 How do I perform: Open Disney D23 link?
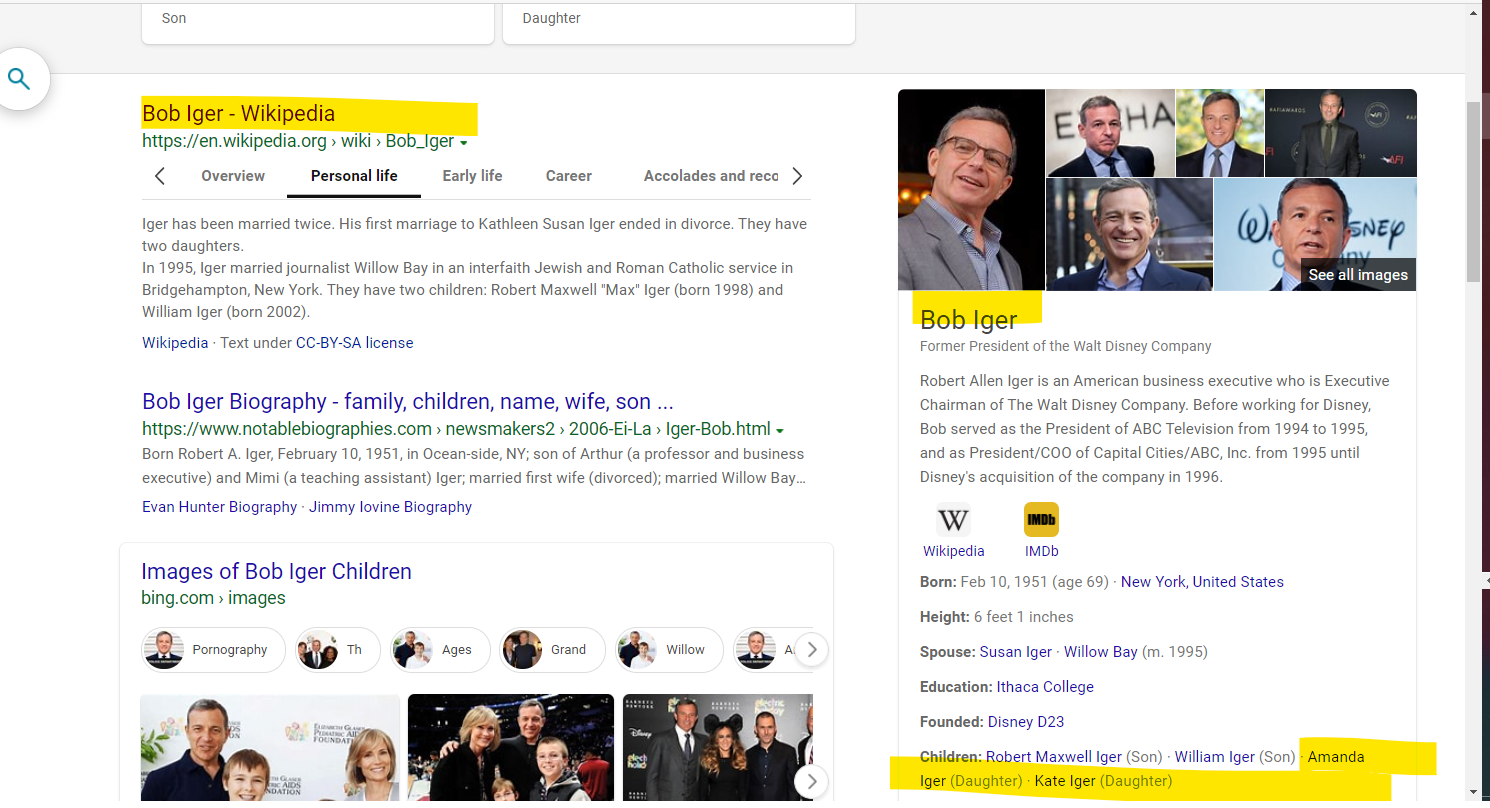click(x=1026, y=722)
